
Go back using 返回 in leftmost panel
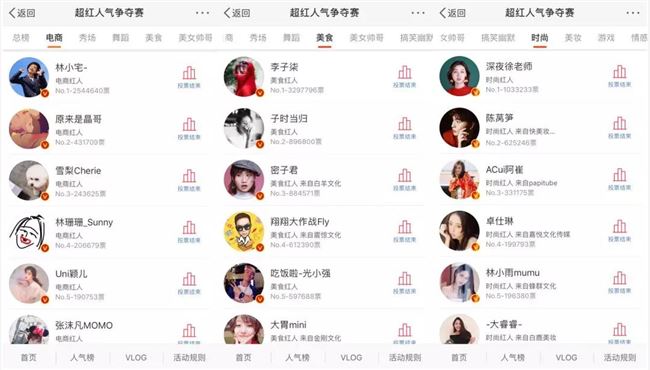pyautogui.click(x=22, y=13)
